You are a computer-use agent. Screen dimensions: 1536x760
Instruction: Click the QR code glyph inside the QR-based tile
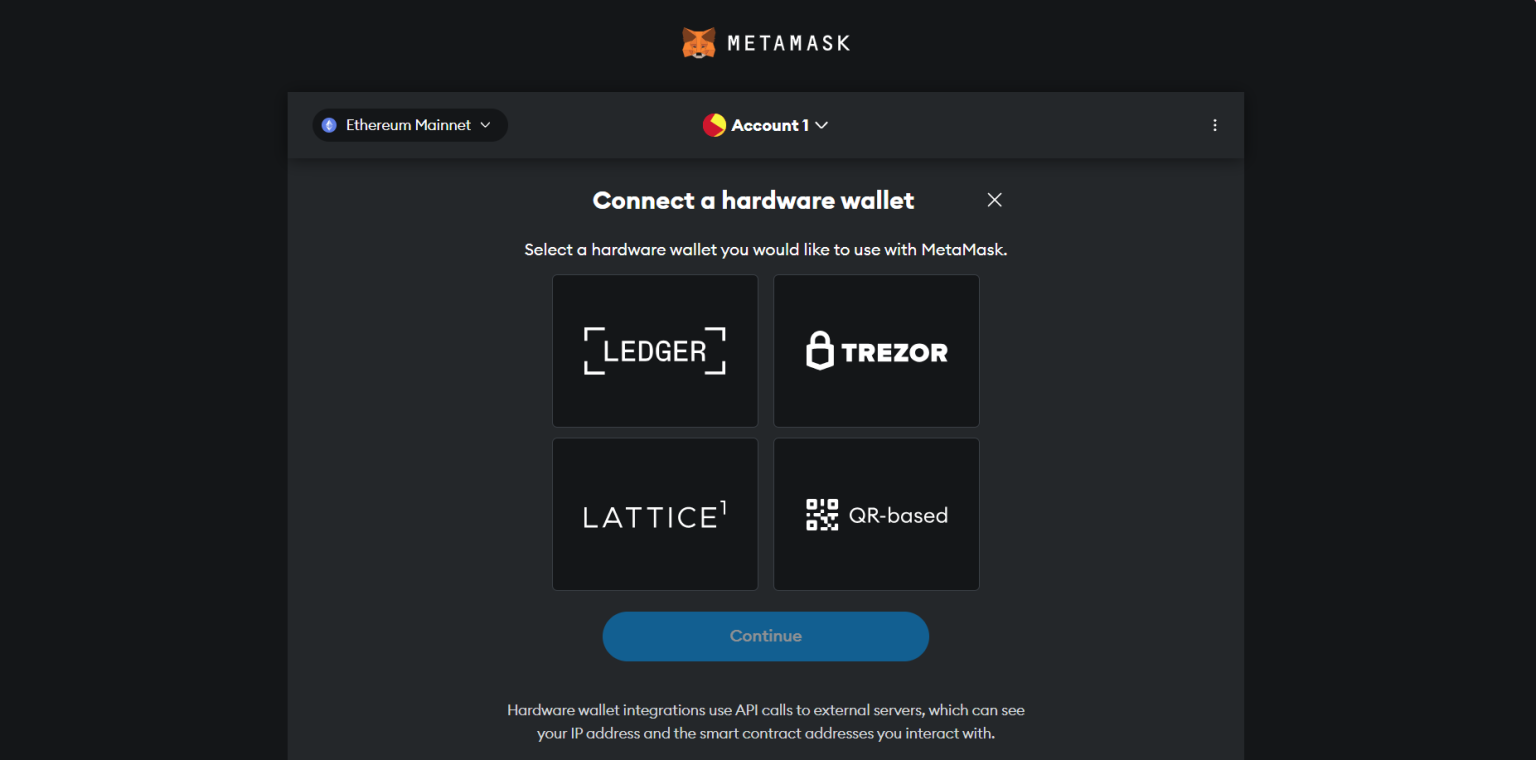(x=821, y=514)
